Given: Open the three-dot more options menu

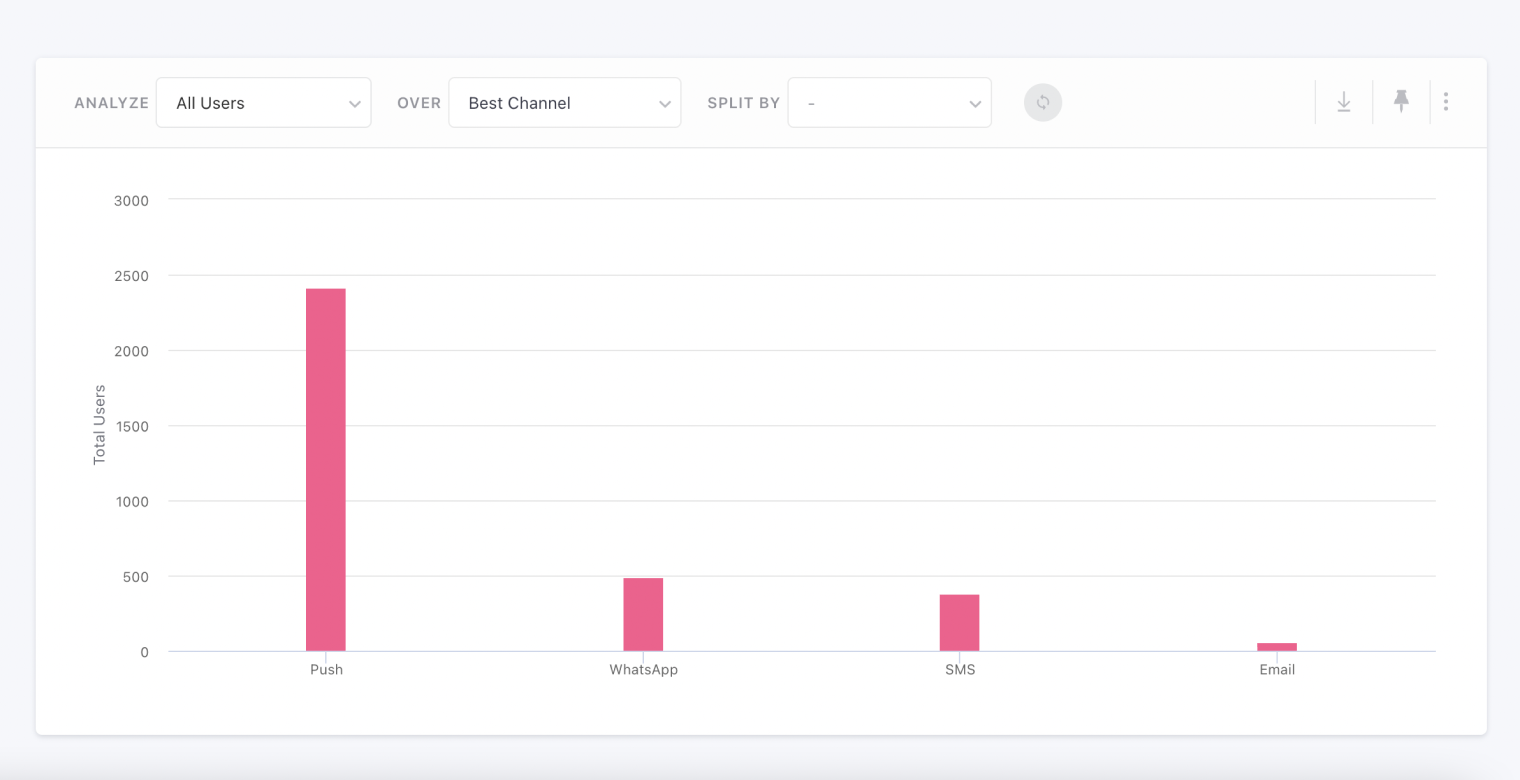Looking at the screenshot, I should click(x=1446, y=102).
